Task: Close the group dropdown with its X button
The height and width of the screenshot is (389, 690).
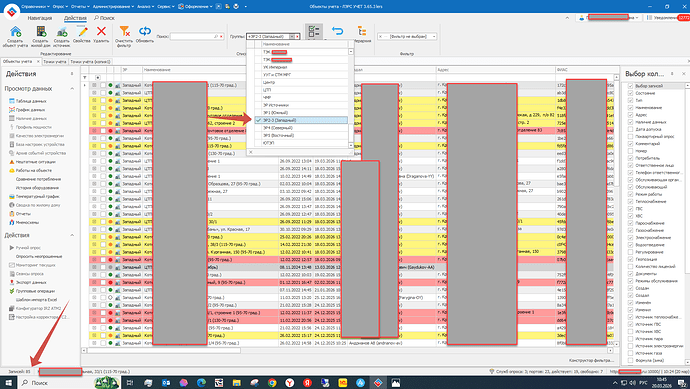Action: tap(251, 152)
